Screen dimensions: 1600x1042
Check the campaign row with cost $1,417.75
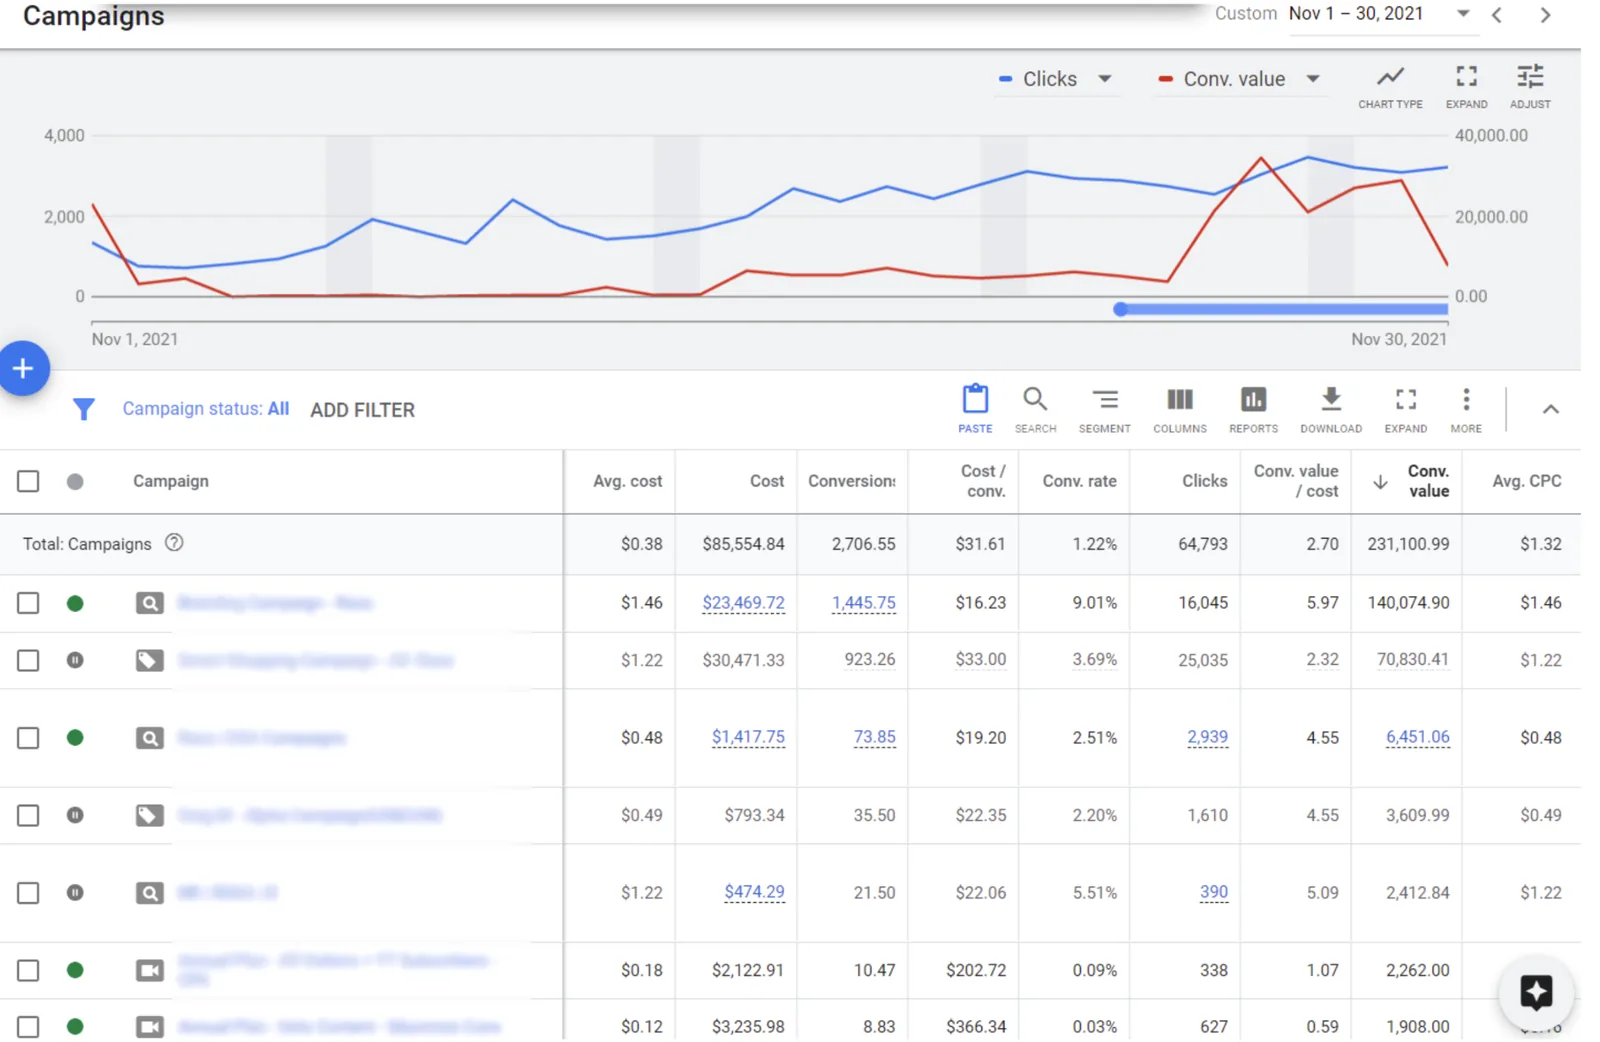(28, 738)
